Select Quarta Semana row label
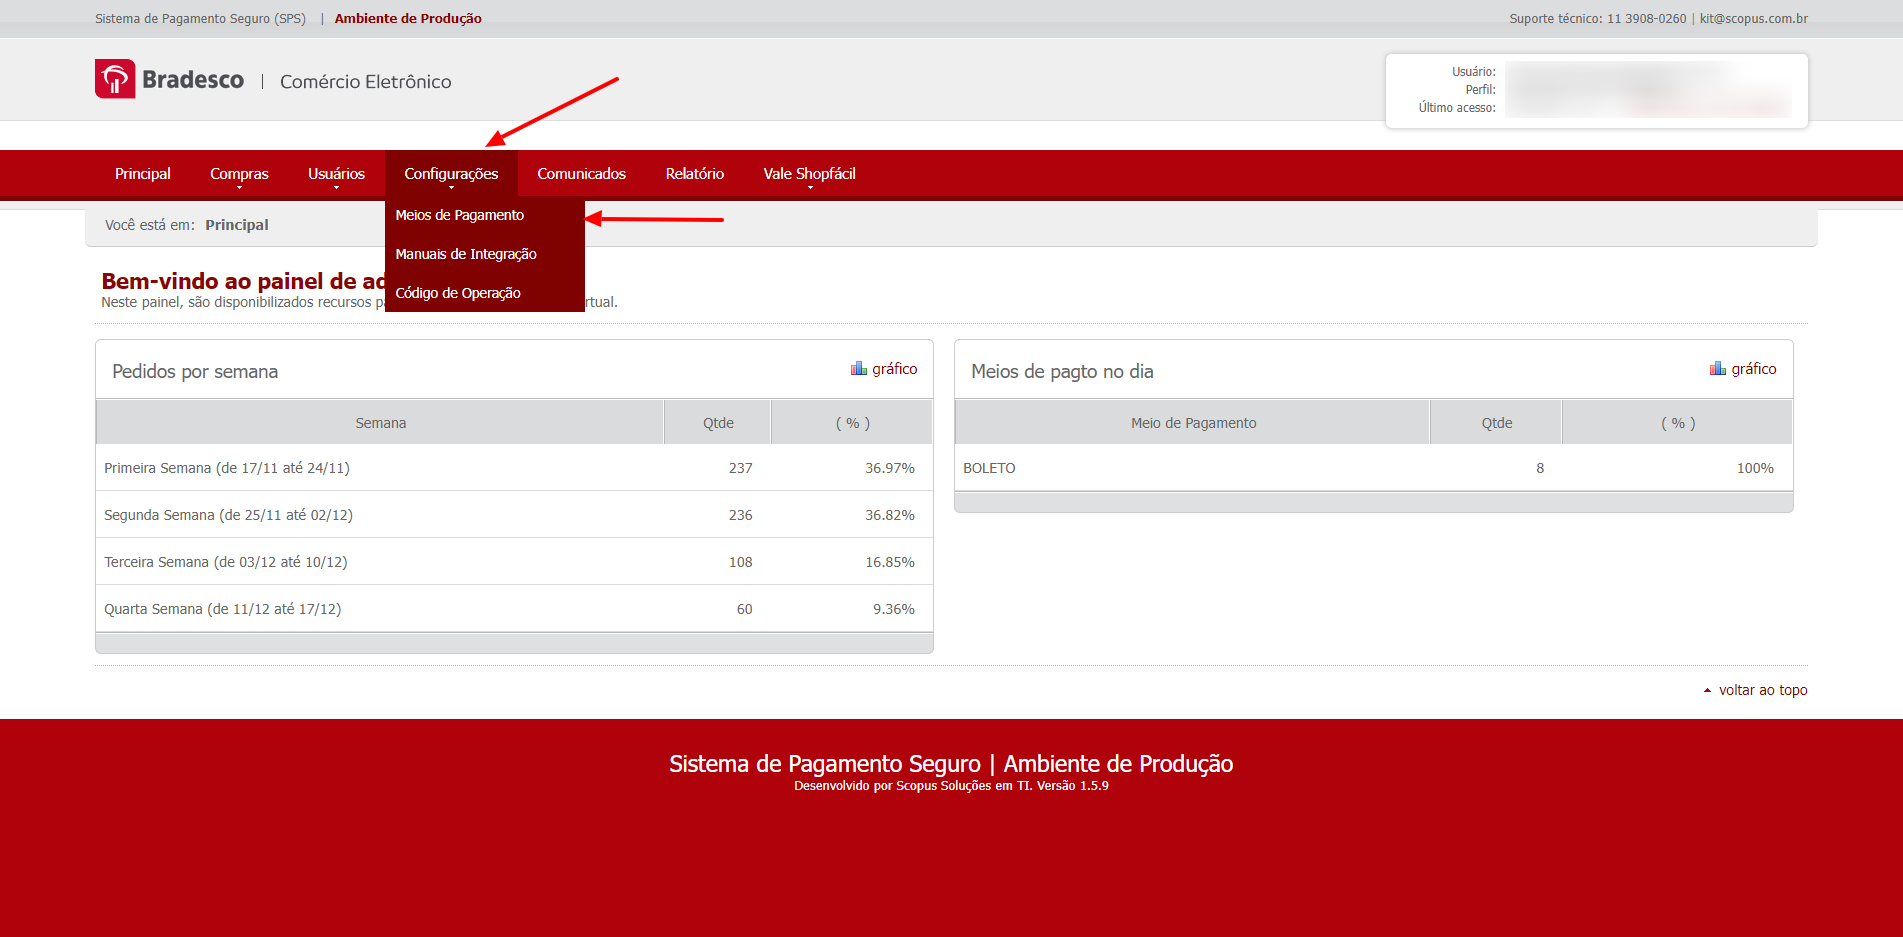 (222, 609)
